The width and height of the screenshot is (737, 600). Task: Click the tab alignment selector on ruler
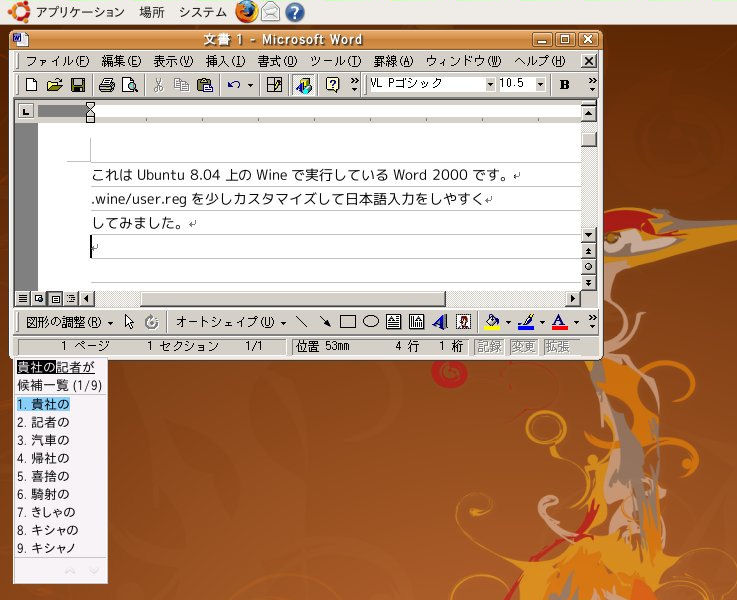tap(26, 111)
